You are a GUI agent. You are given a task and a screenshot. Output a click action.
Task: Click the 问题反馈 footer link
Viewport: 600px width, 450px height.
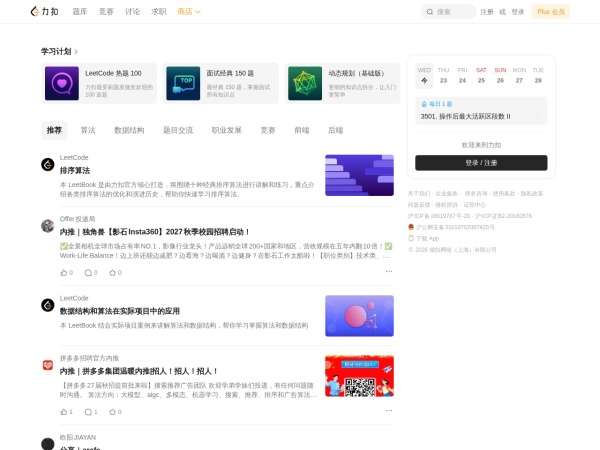[419, 205]
